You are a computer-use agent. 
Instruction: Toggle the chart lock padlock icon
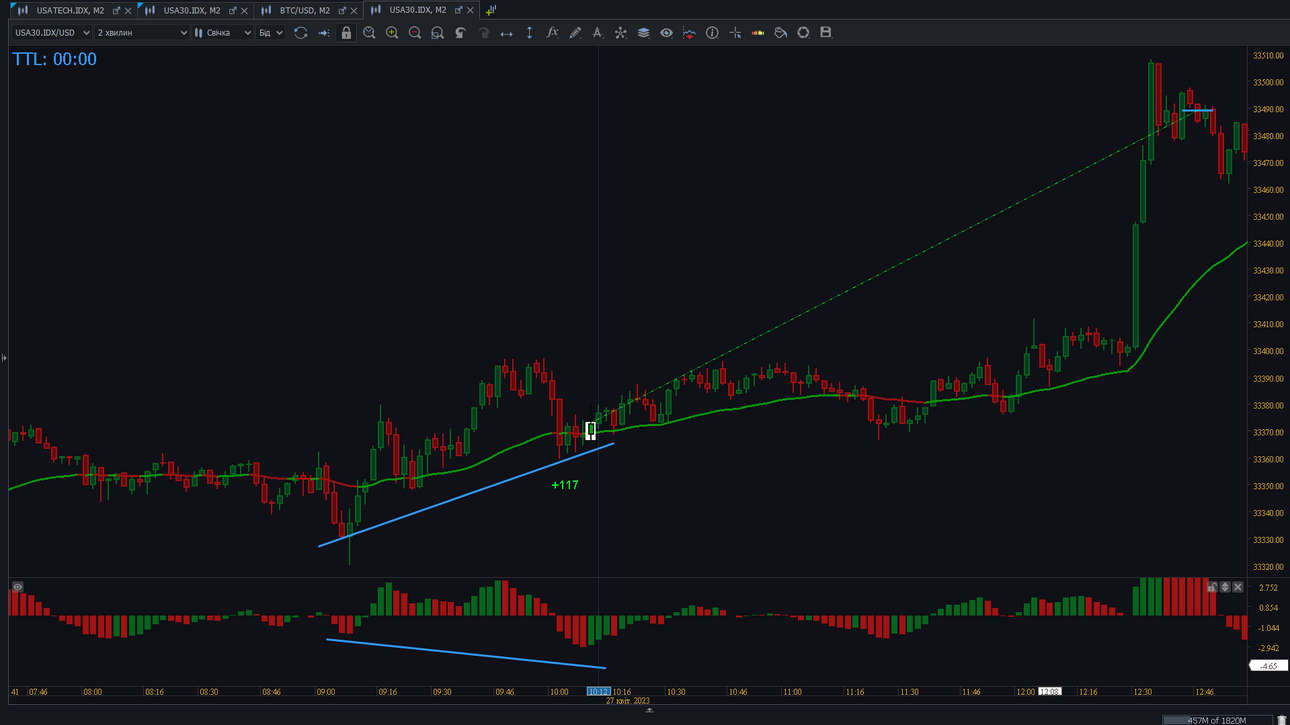click(x=346, y=33)
